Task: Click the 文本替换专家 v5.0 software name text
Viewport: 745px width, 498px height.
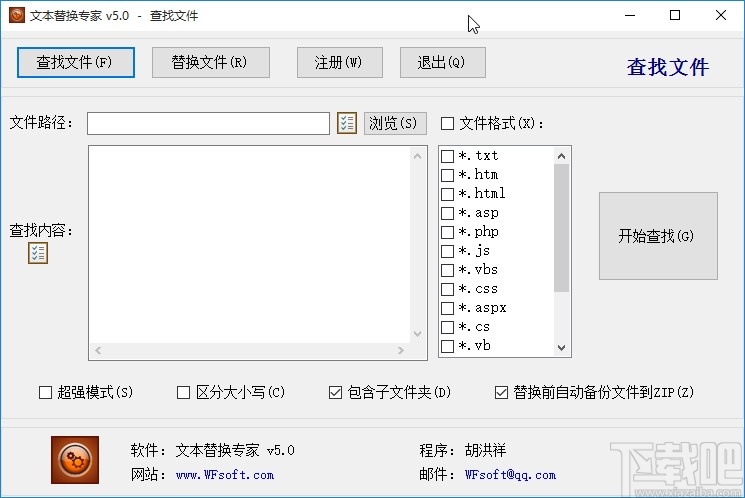Action: point(235,450)
